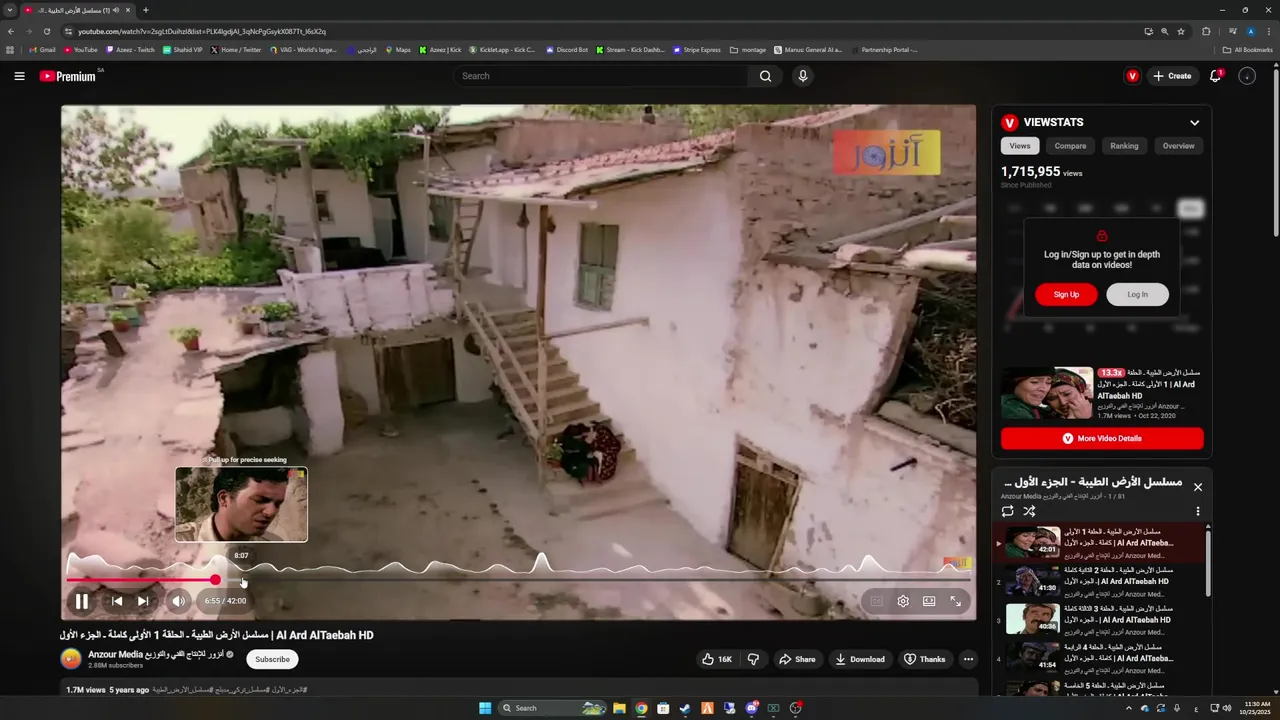The image size is (1280, 720).
Task: Select the Views tab in ViewStats
Action: pyautogui.click(x=1019, y=146)
